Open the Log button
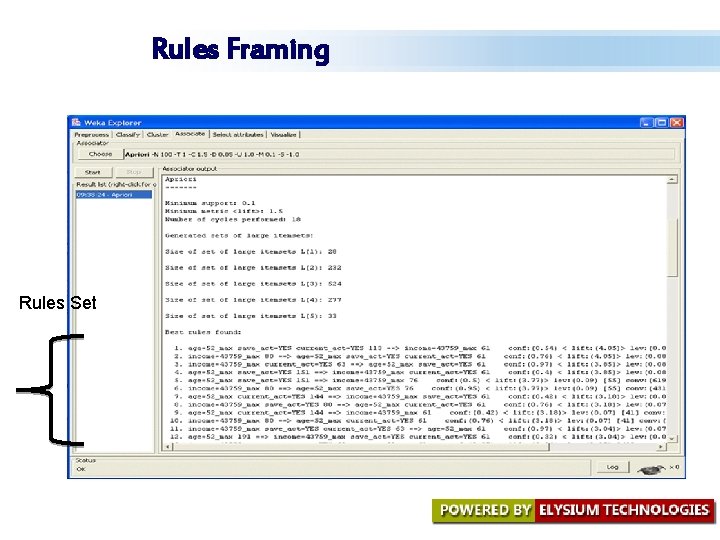The height and width of the screenshot is (540, 720). click(x=612, y=467)
